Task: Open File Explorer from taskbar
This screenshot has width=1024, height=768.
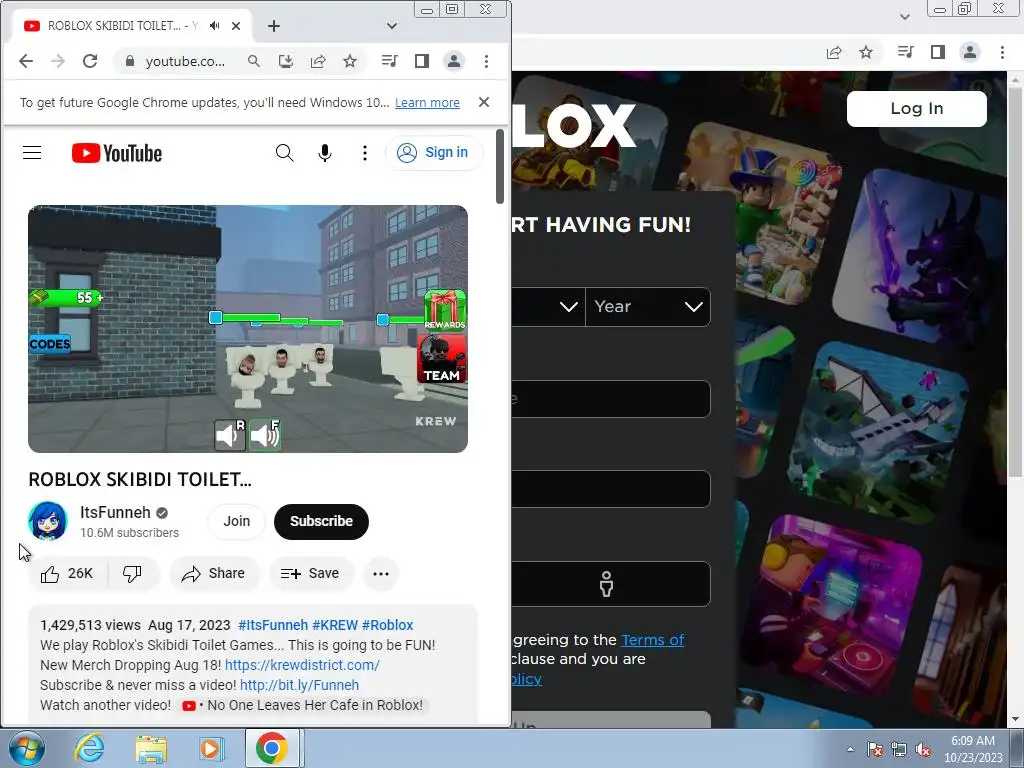Action: (x=151, y=748)
